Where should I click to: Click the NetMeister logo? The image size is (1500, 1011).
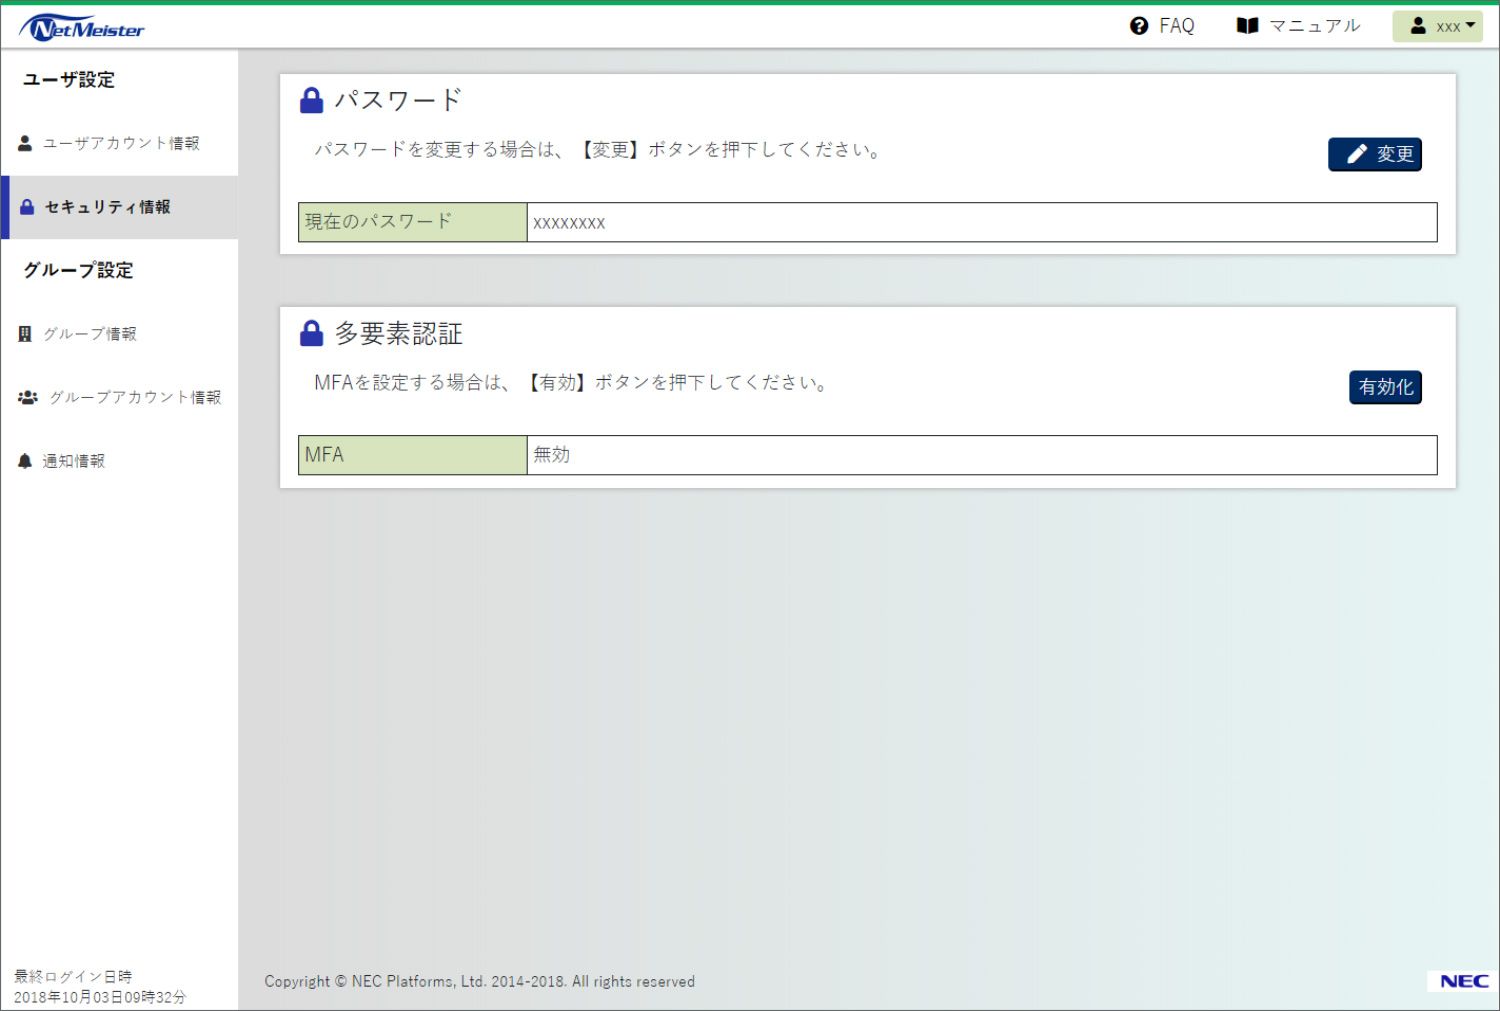pos(82,28)
